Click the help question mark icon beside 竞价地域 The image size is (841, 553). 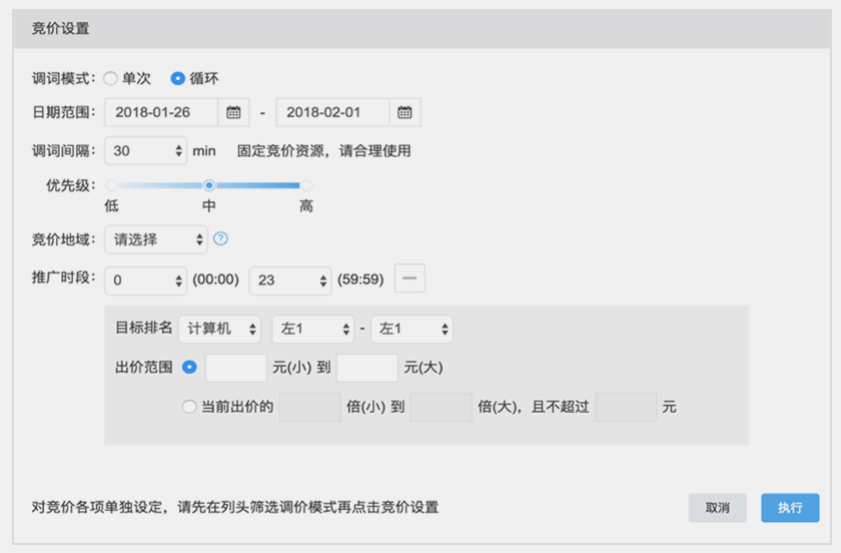[221, 239]
